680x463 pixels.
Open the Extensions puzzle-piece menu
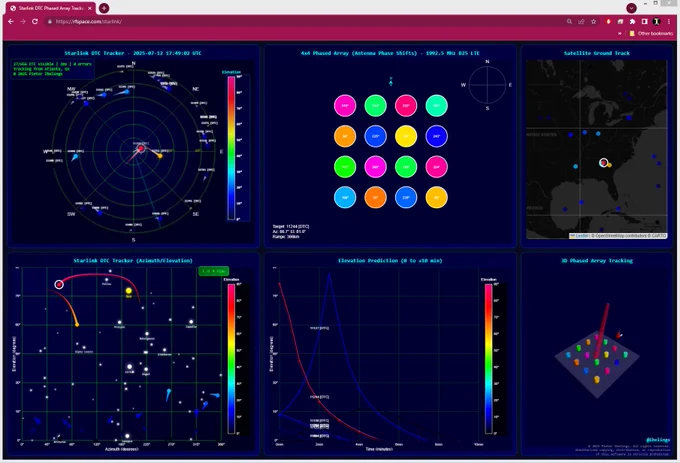pyautogui.click(x=632, y=21)
